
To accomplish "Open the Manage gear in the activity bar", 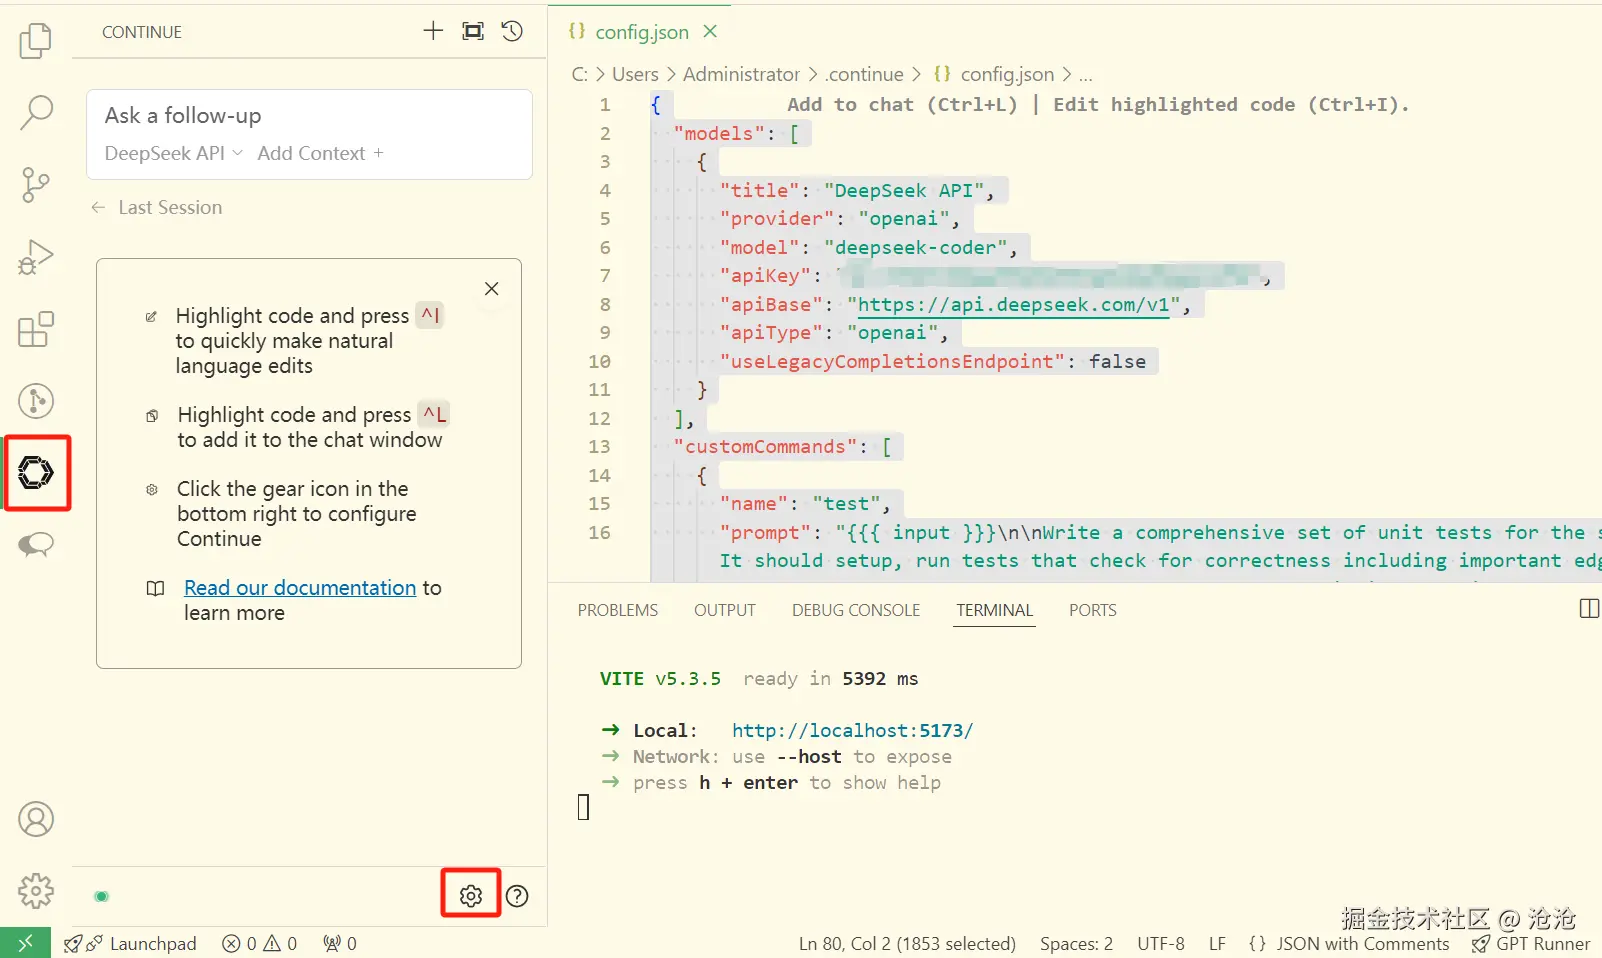I will tap(36, 890).
